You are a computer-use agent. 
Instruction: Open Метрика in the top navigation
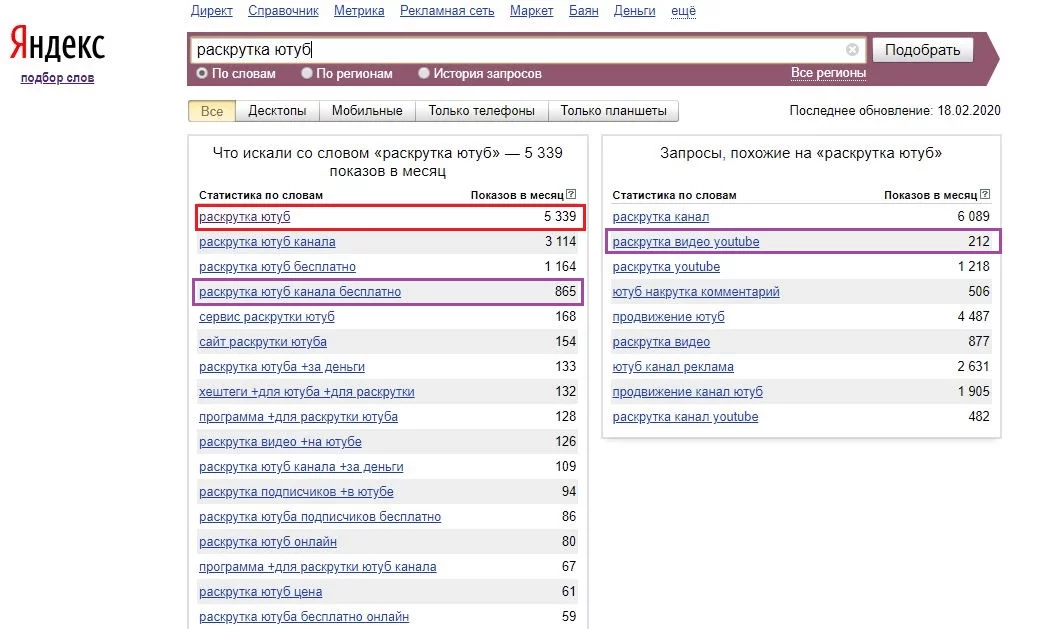tap(359, 11)
